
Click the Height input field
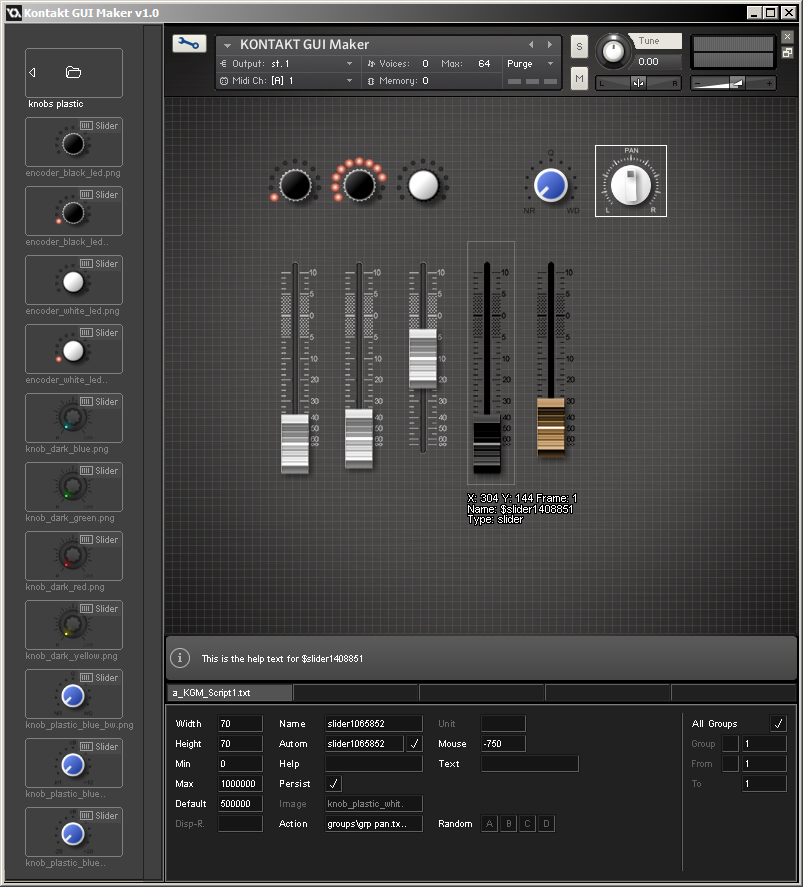coord(240,743)
